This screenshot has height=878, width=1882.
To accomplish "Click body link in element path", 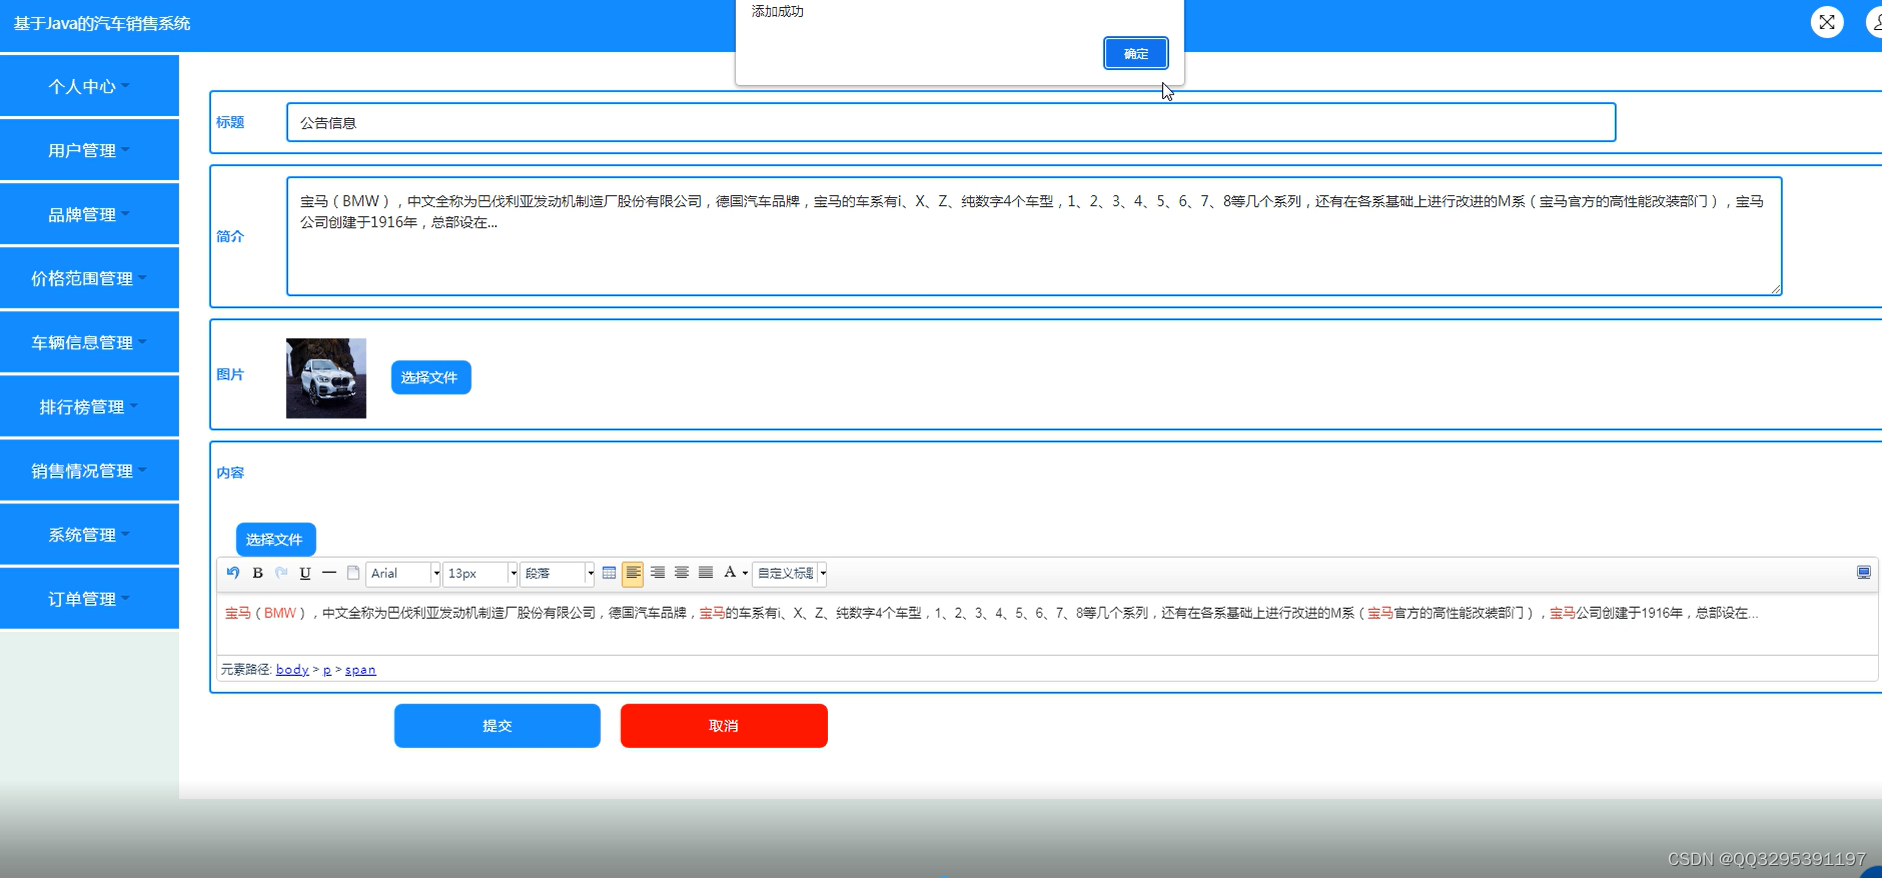I will [x=292, y=669].
